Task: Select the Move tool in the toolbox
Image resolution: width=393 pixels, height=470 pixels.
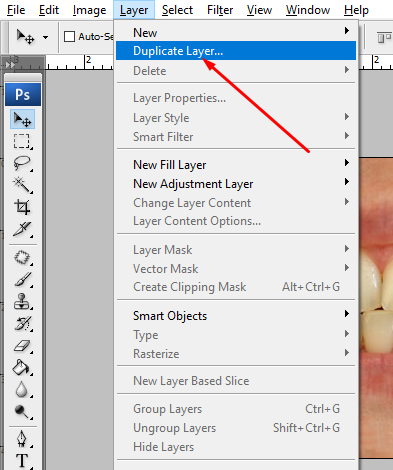Action: 23,119
